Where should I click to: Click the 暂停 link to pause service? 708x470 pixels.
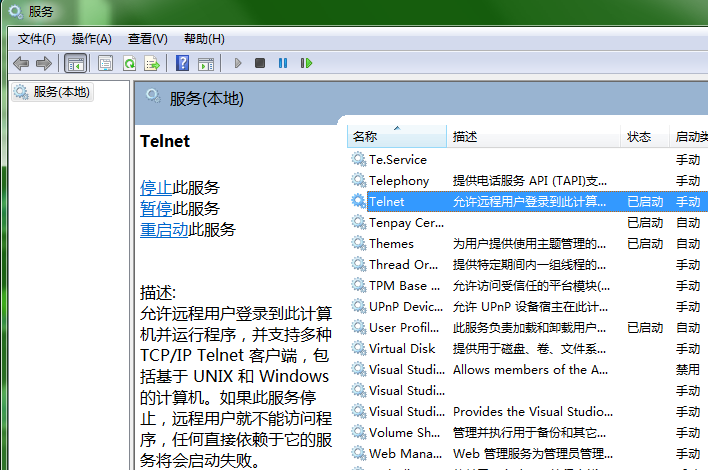(156, 209)
